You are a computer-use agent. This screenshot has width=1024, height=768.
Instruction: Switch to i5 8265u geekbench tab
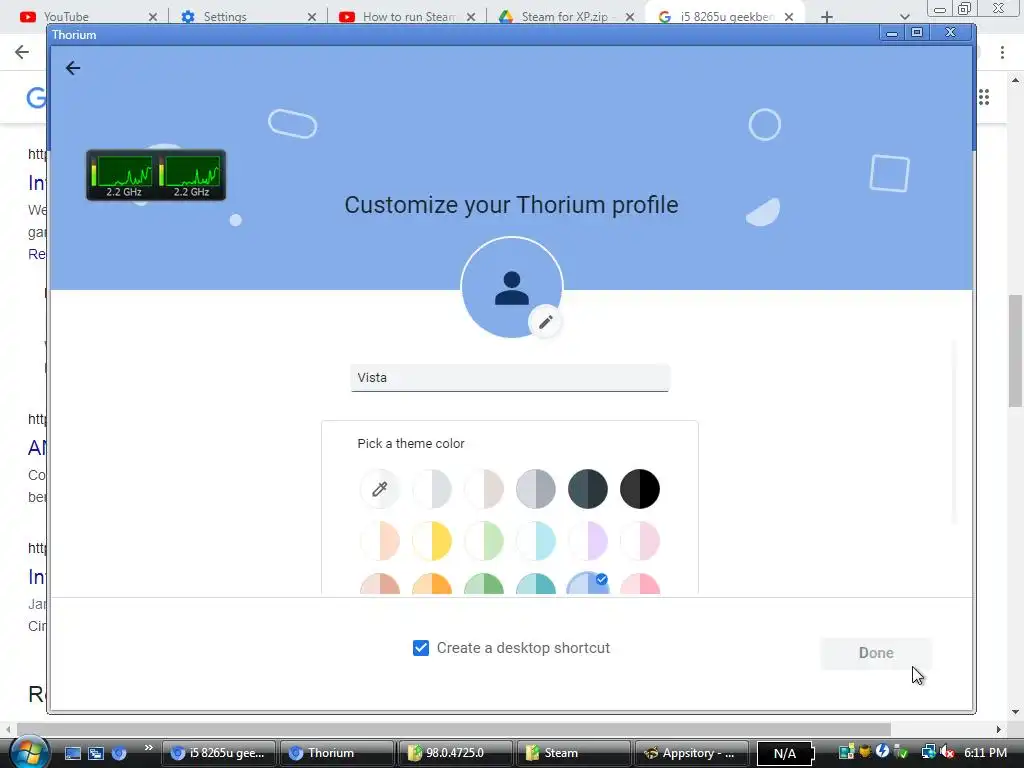pos(727,16)
